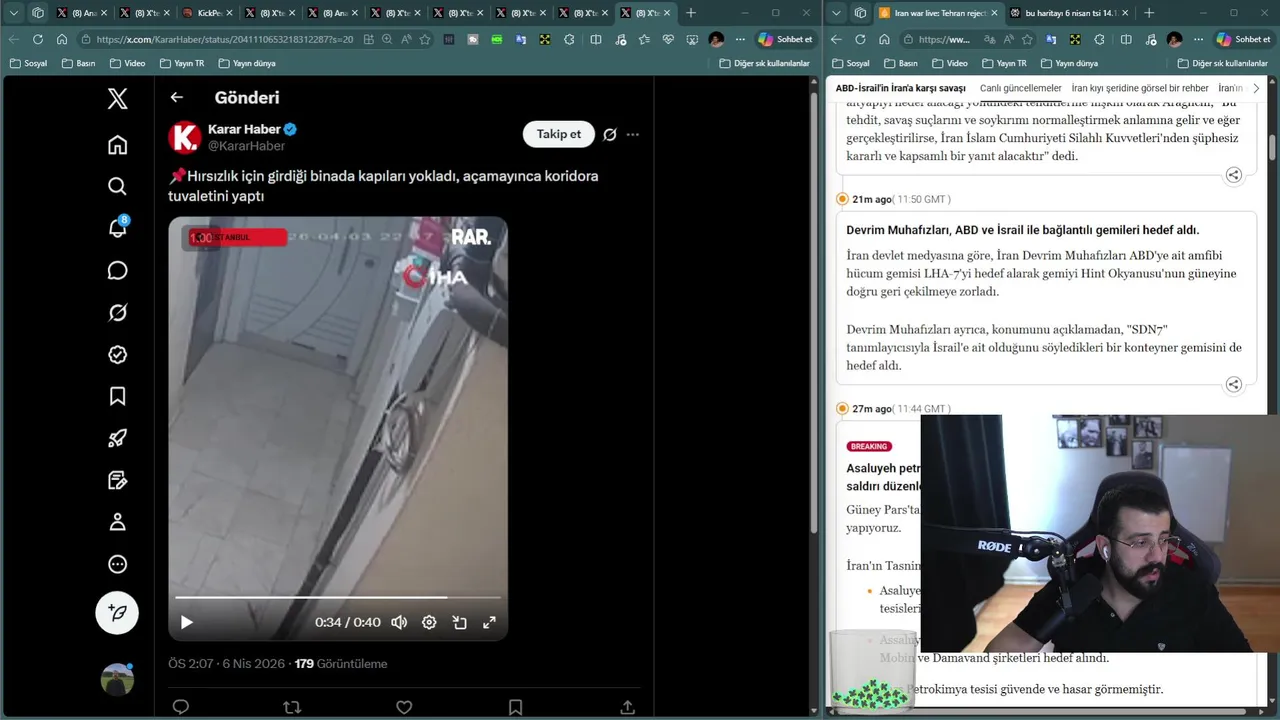Open the @KararHaber handle link
The height and width of the screenshot is (720, 1280).
[246, 146]
